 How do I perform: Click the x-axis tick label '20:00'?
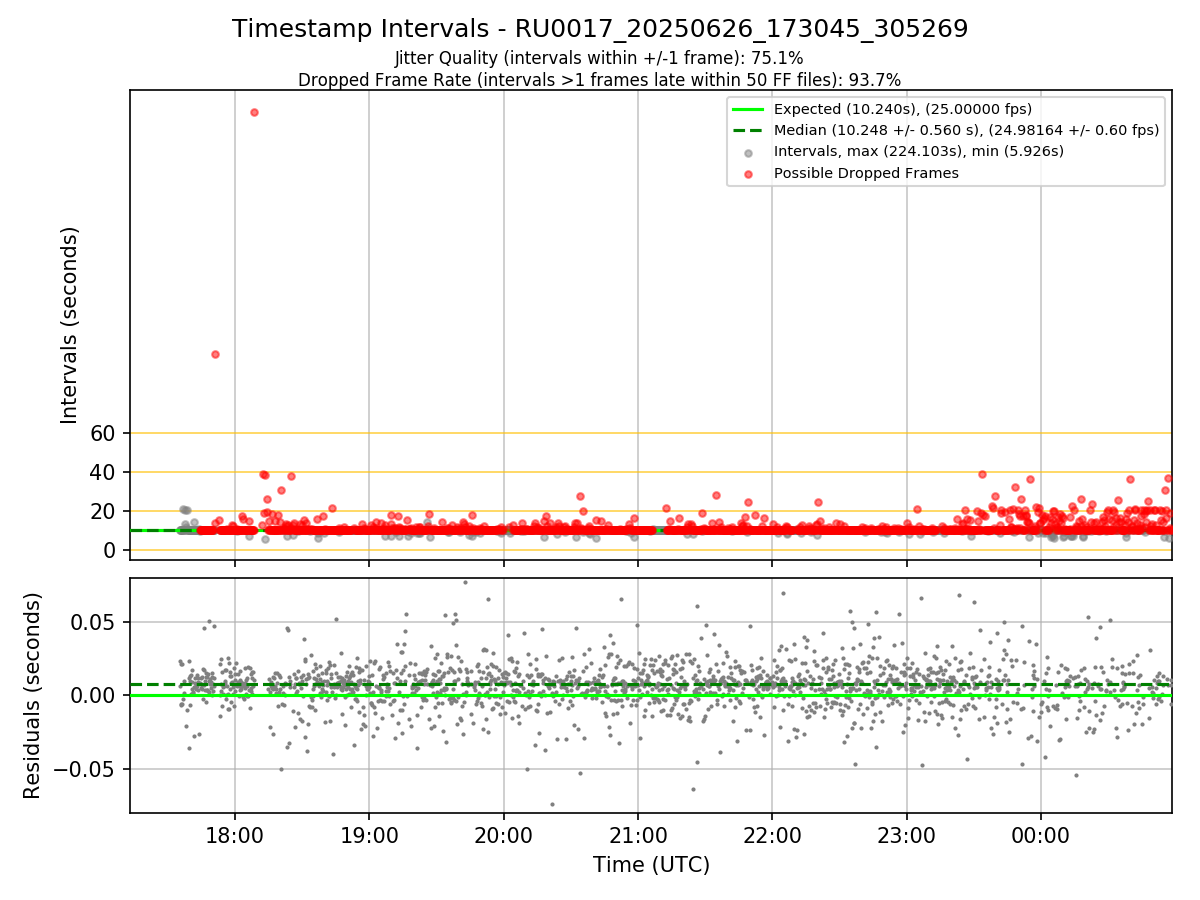(503, 835)
